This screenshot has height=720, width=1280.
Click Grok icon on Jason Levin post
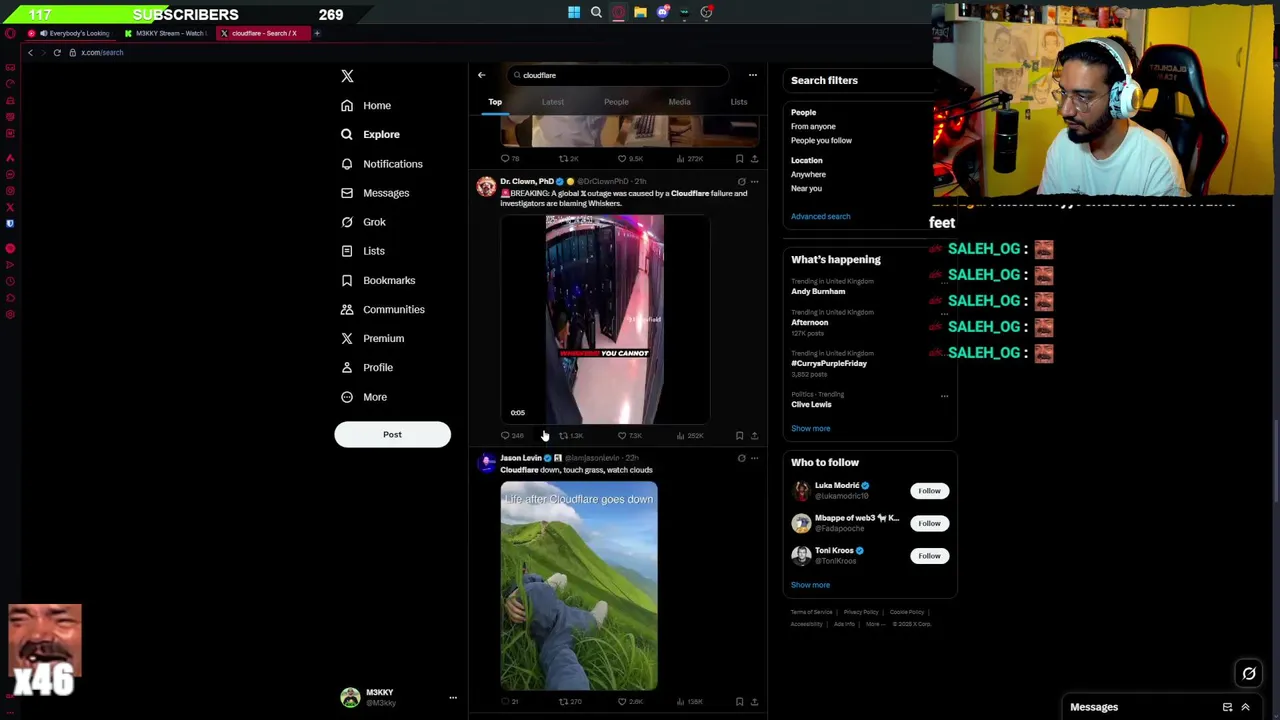[741, 458]
